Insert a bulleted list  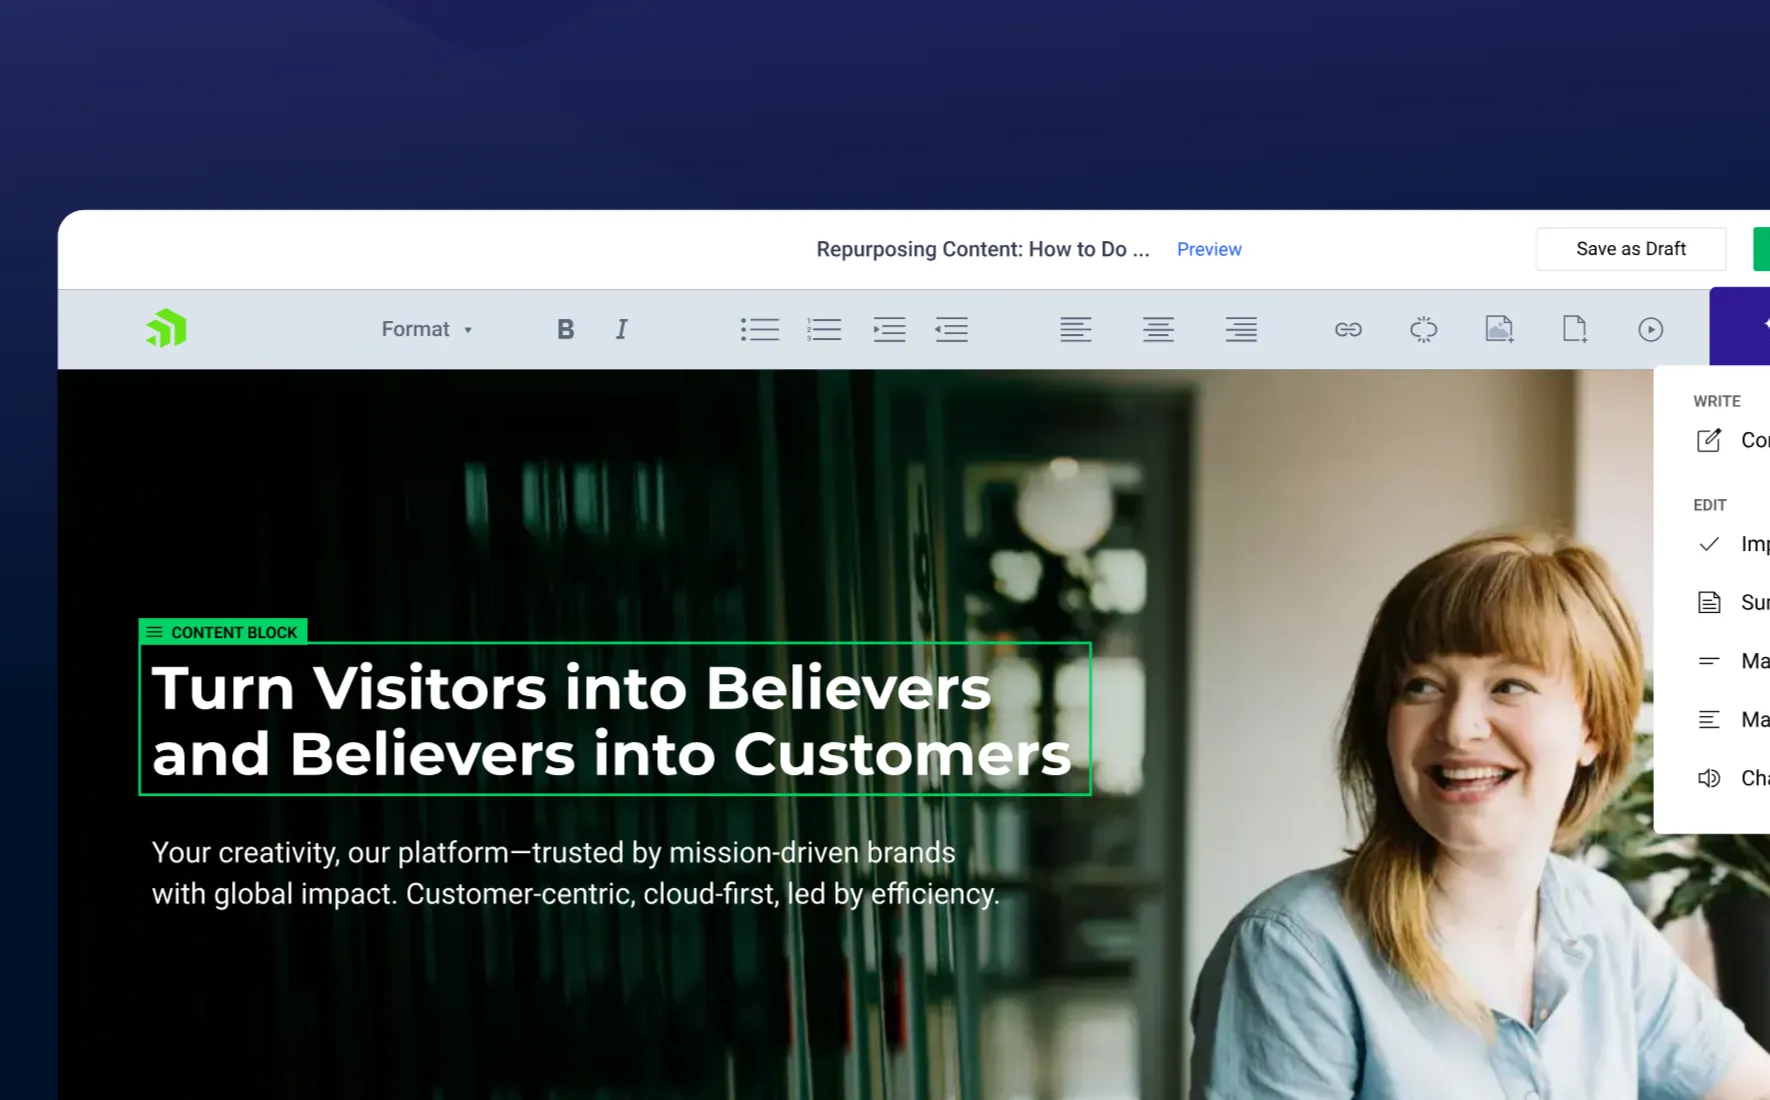pyautogui.click(x=759, y=329)
